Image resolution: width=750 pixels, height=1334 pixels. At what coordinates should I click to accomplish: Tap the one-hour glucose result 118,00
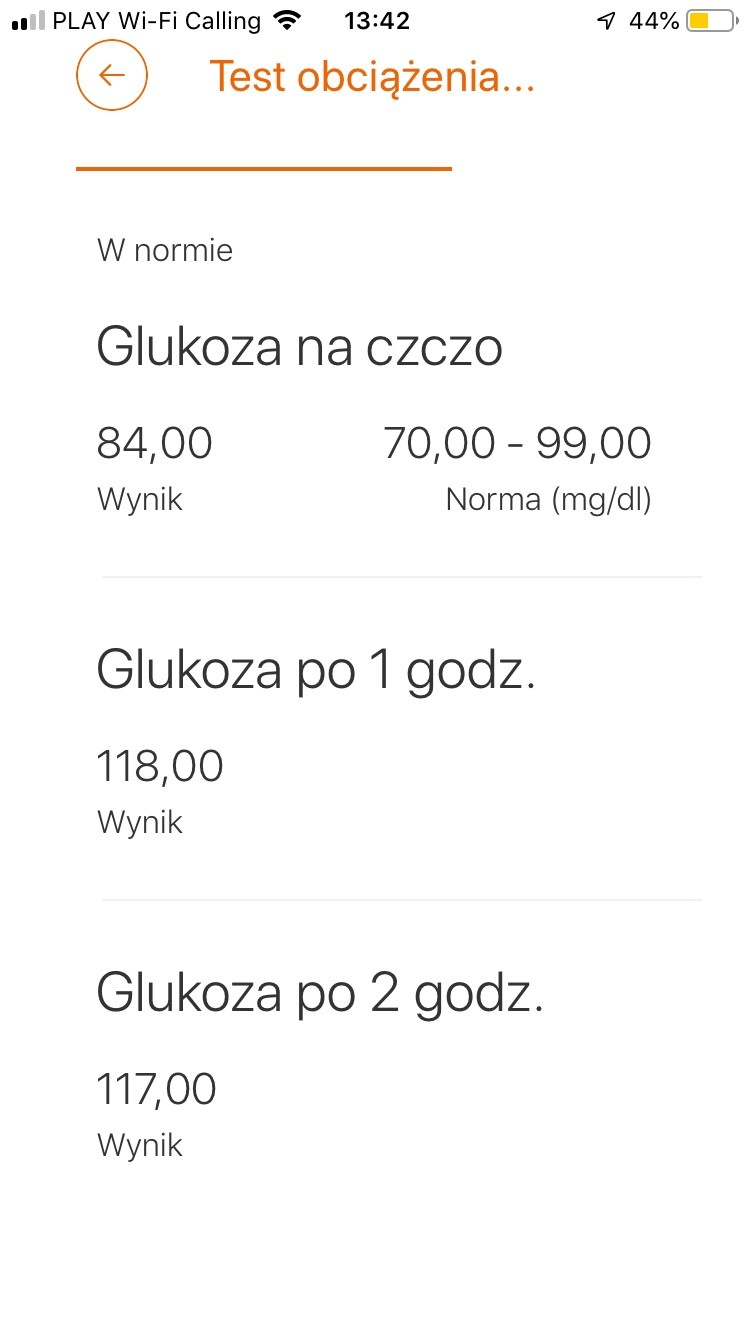point(160,767)
